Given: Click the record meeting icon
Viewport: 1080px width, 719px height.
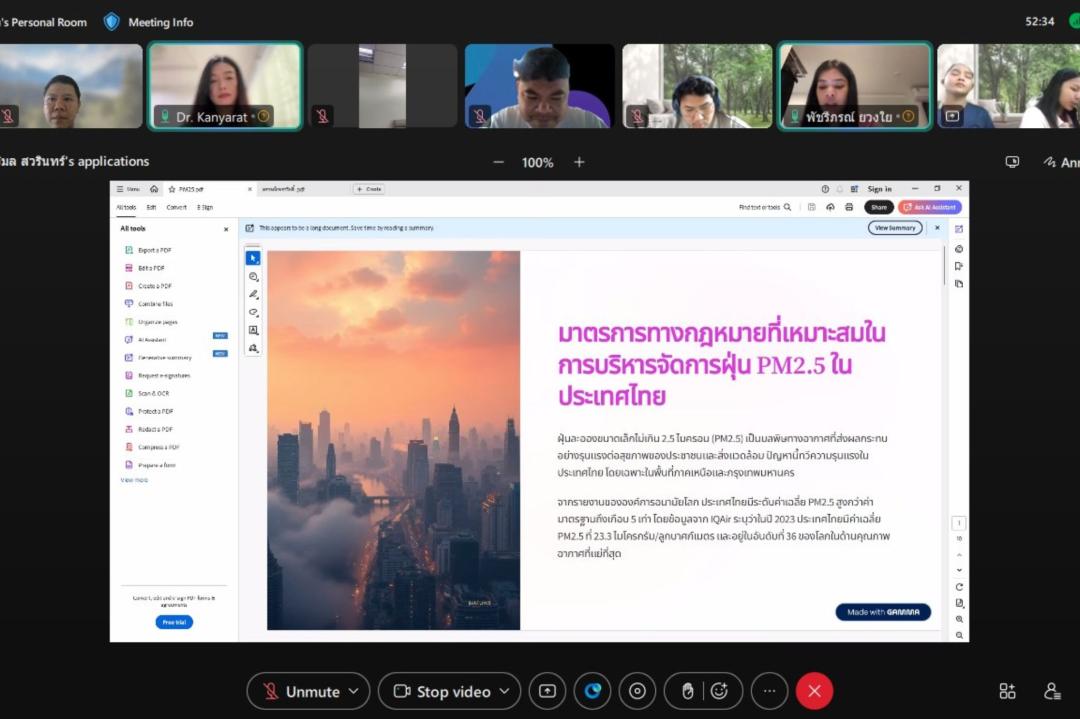Looking at the screenshot, I should tap(637, 691).
